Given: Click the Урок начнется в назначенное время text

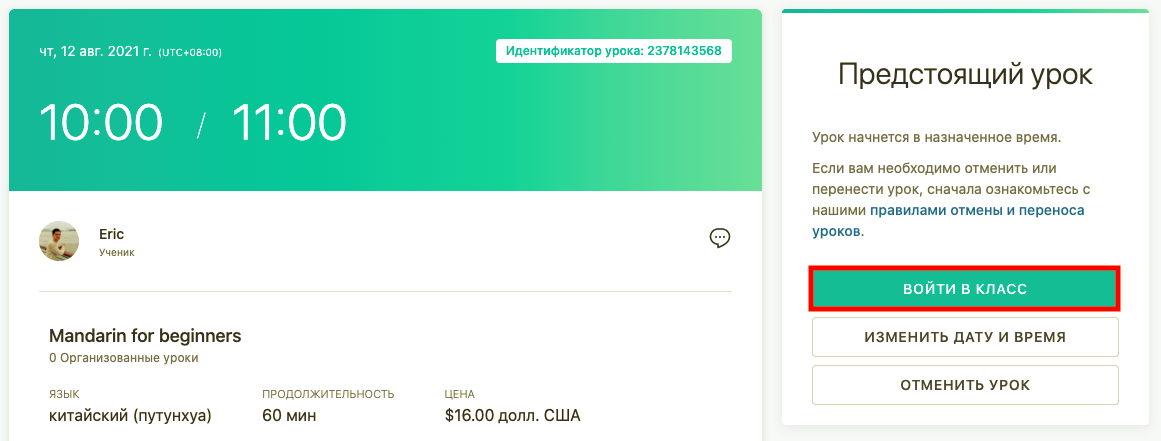Looking at the screenshot, I should pos(937,138).
